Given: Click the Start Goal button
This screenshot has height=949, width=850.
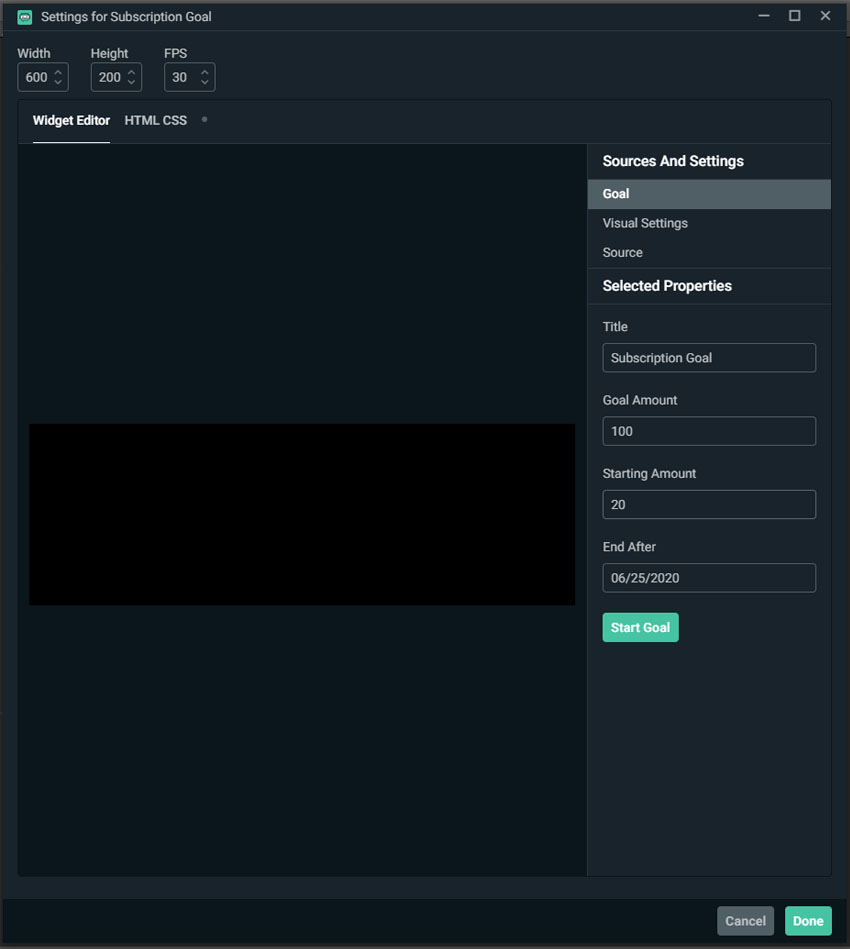Looking at the screenshot, I should pos(641,628).
